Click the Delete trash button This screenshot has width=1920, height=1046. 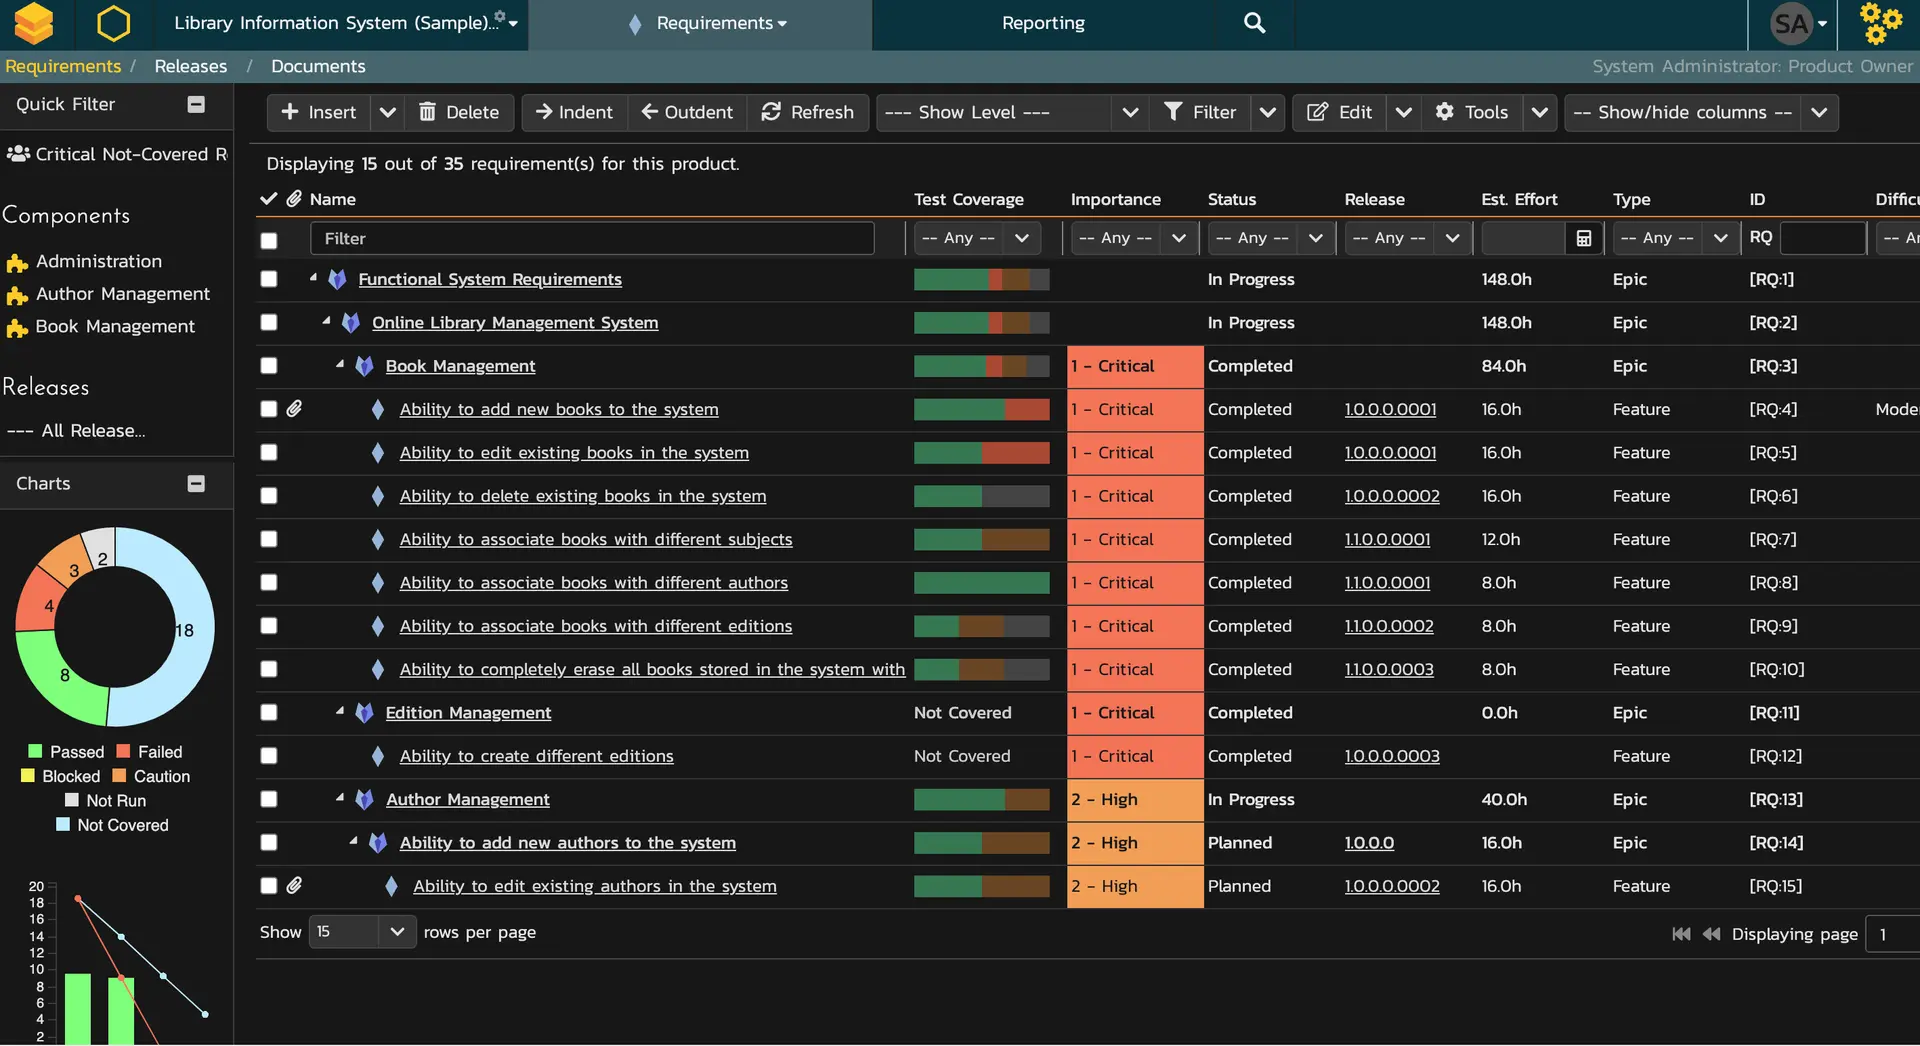pyautogui.click(x=459, y=112)
